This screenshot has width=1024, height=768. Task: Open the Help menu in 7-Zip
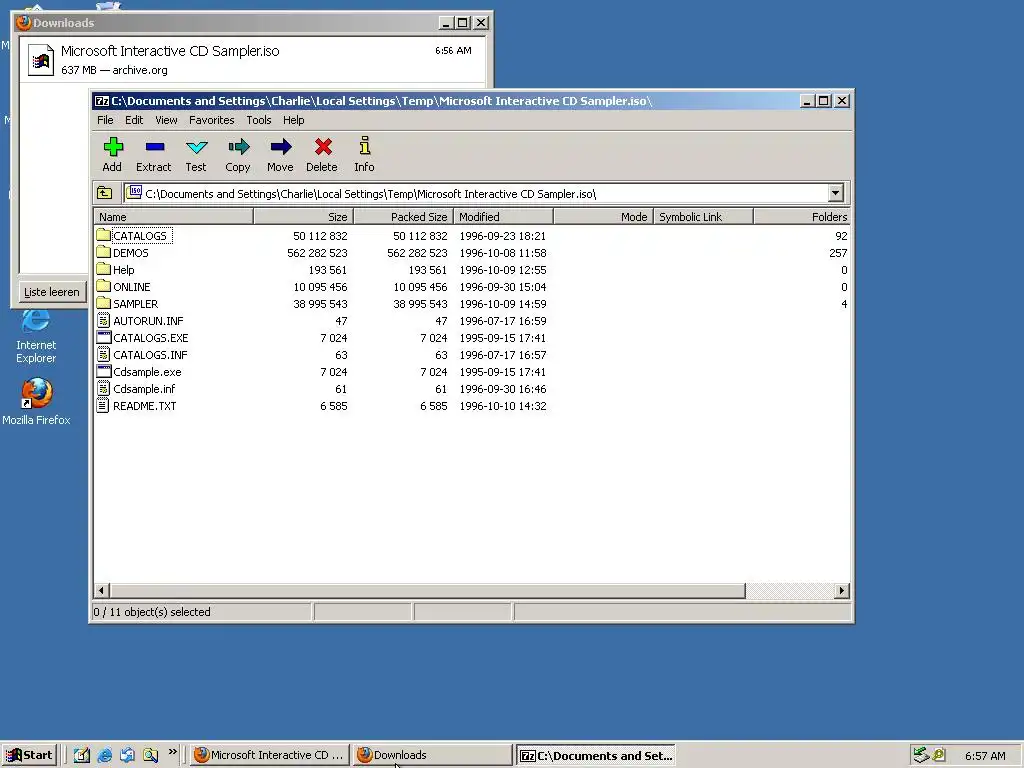(x=293, y=120)
